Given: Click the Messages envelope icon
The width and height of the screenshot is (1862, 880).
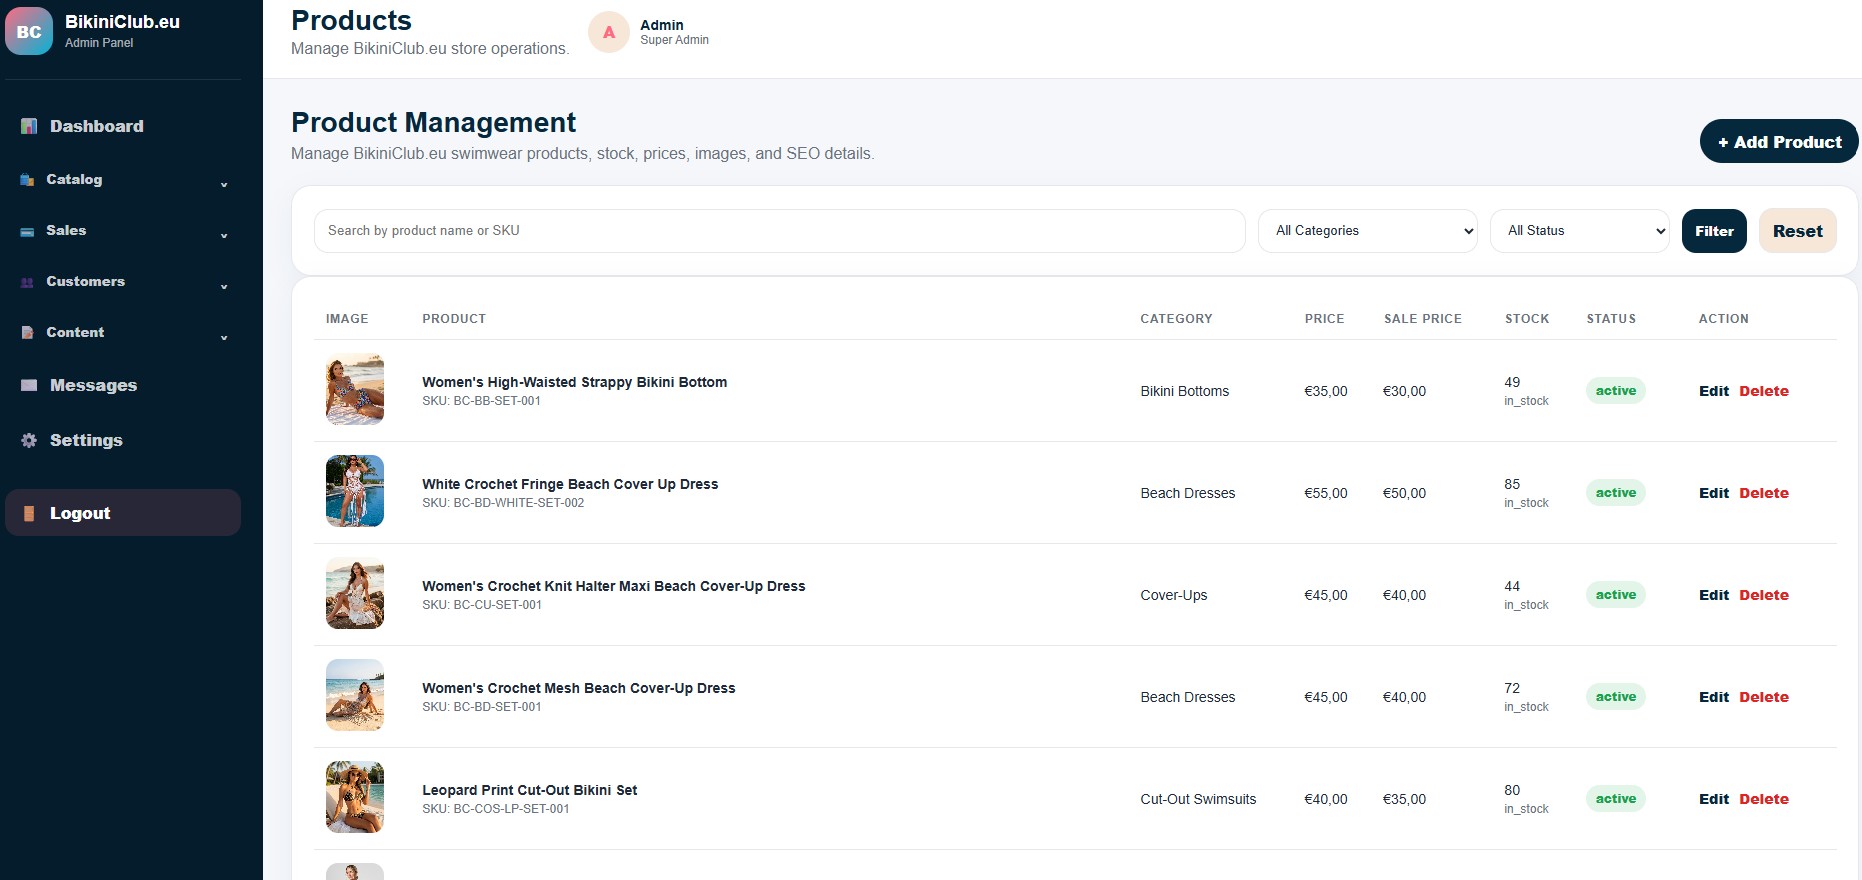Looking at the screenshot, I should (29, 385).
